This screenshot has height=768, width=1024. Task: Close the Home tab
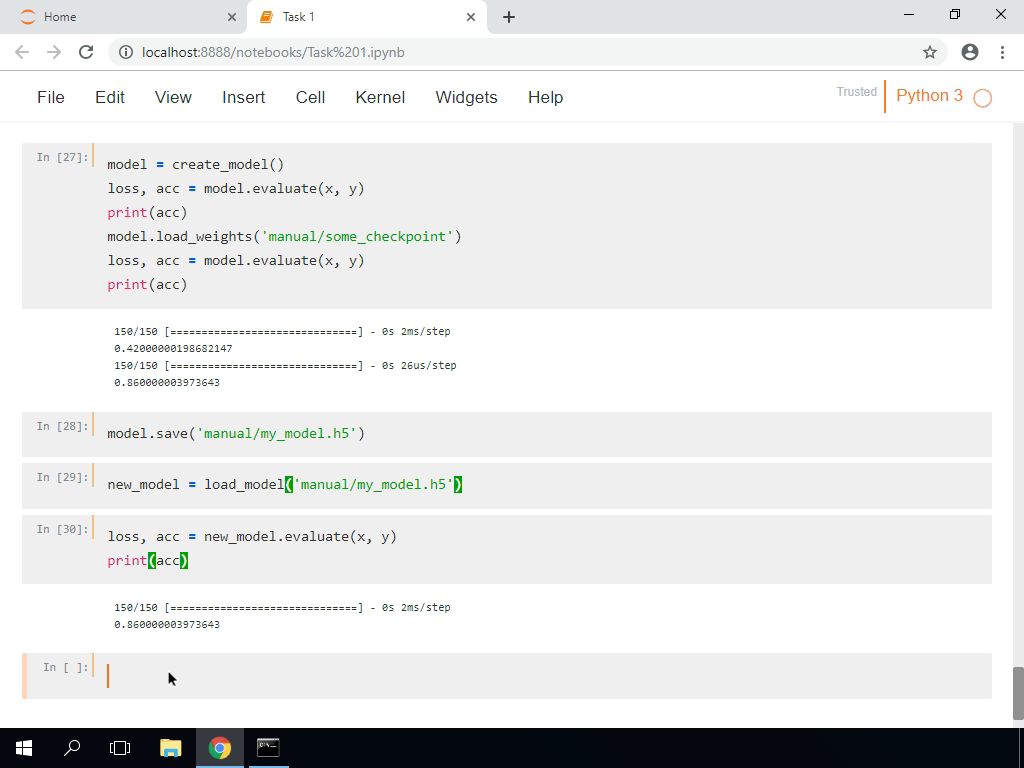tap(232, 17)
